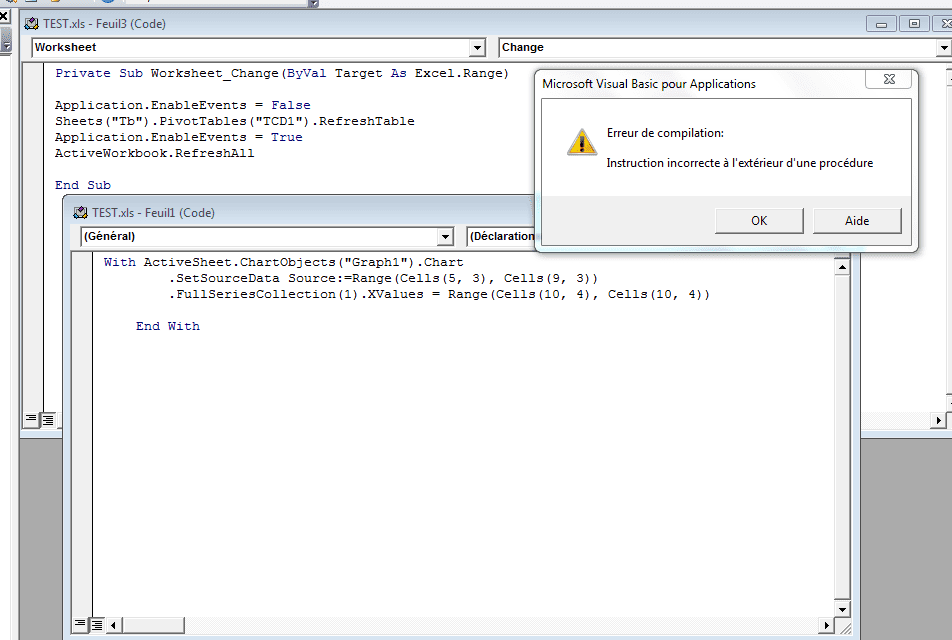The width and height of the screenshot is (952, 640).
Task: Open the Change procedure dropdown
Action: [x=942, y=48]
